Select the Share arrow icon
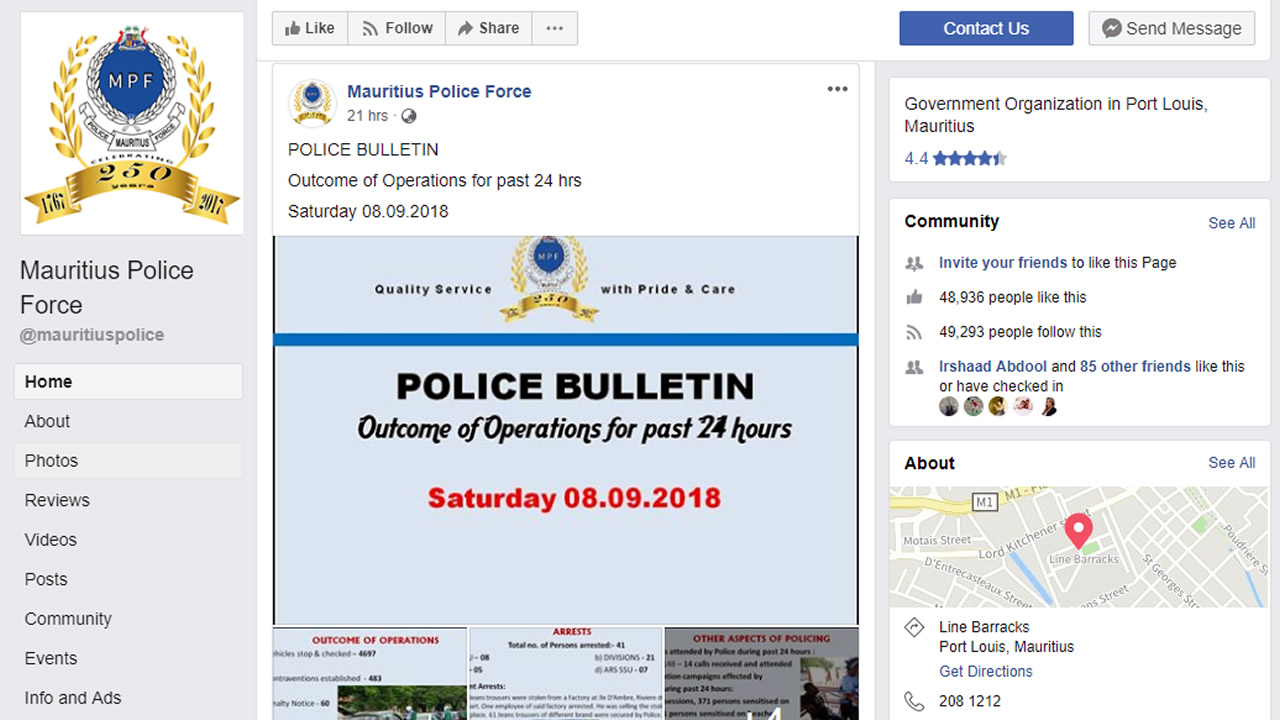Screen dimensions: 1280x720 465,28
